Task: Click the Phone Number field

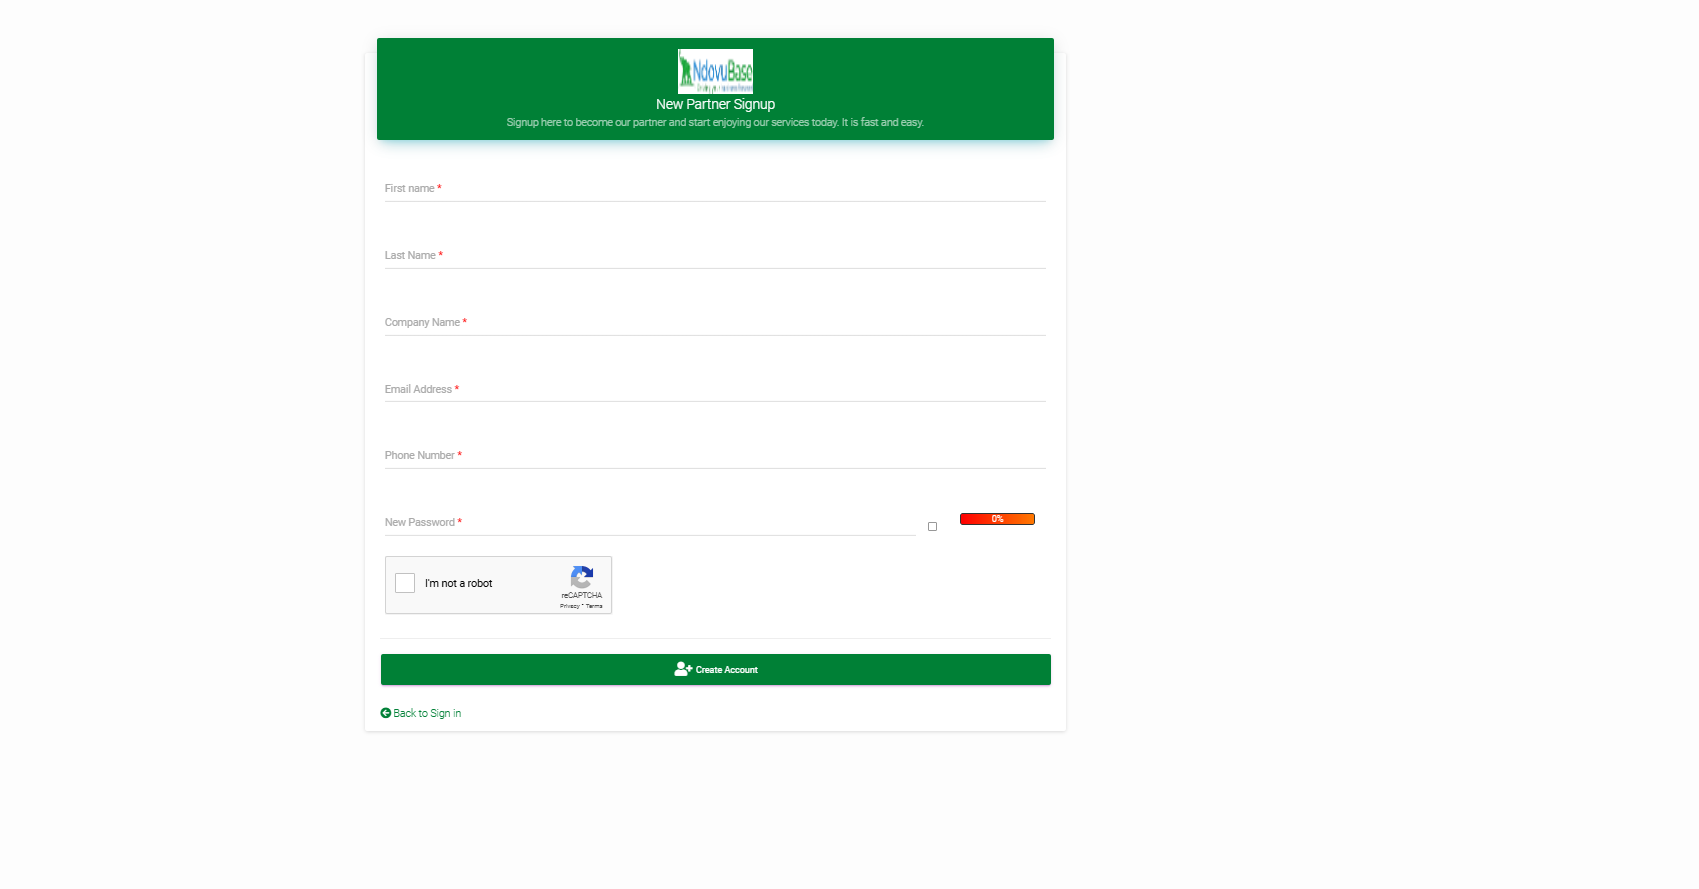Action: coord(715,455)
